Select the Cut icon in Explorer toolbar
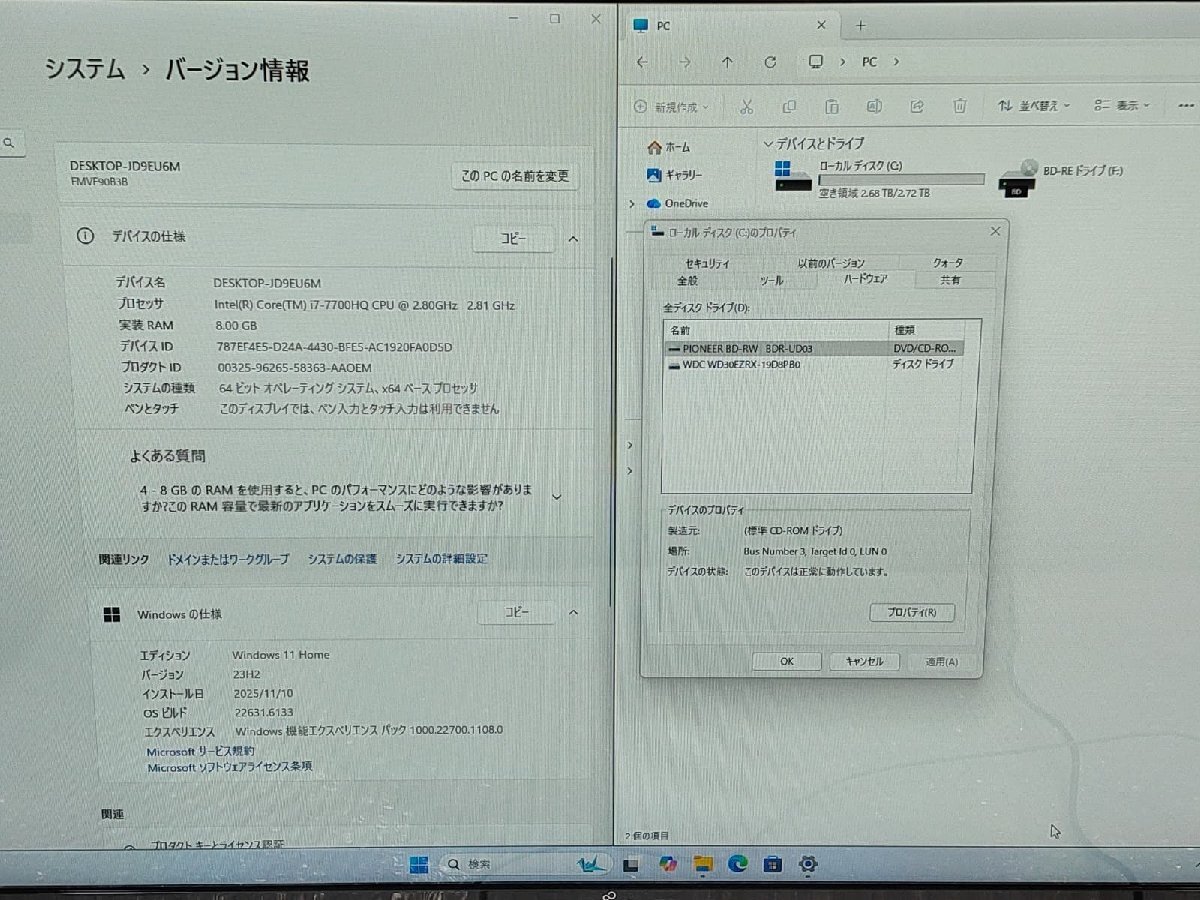Viewport: 1200px width, 900px height. [x=746, y=105]
